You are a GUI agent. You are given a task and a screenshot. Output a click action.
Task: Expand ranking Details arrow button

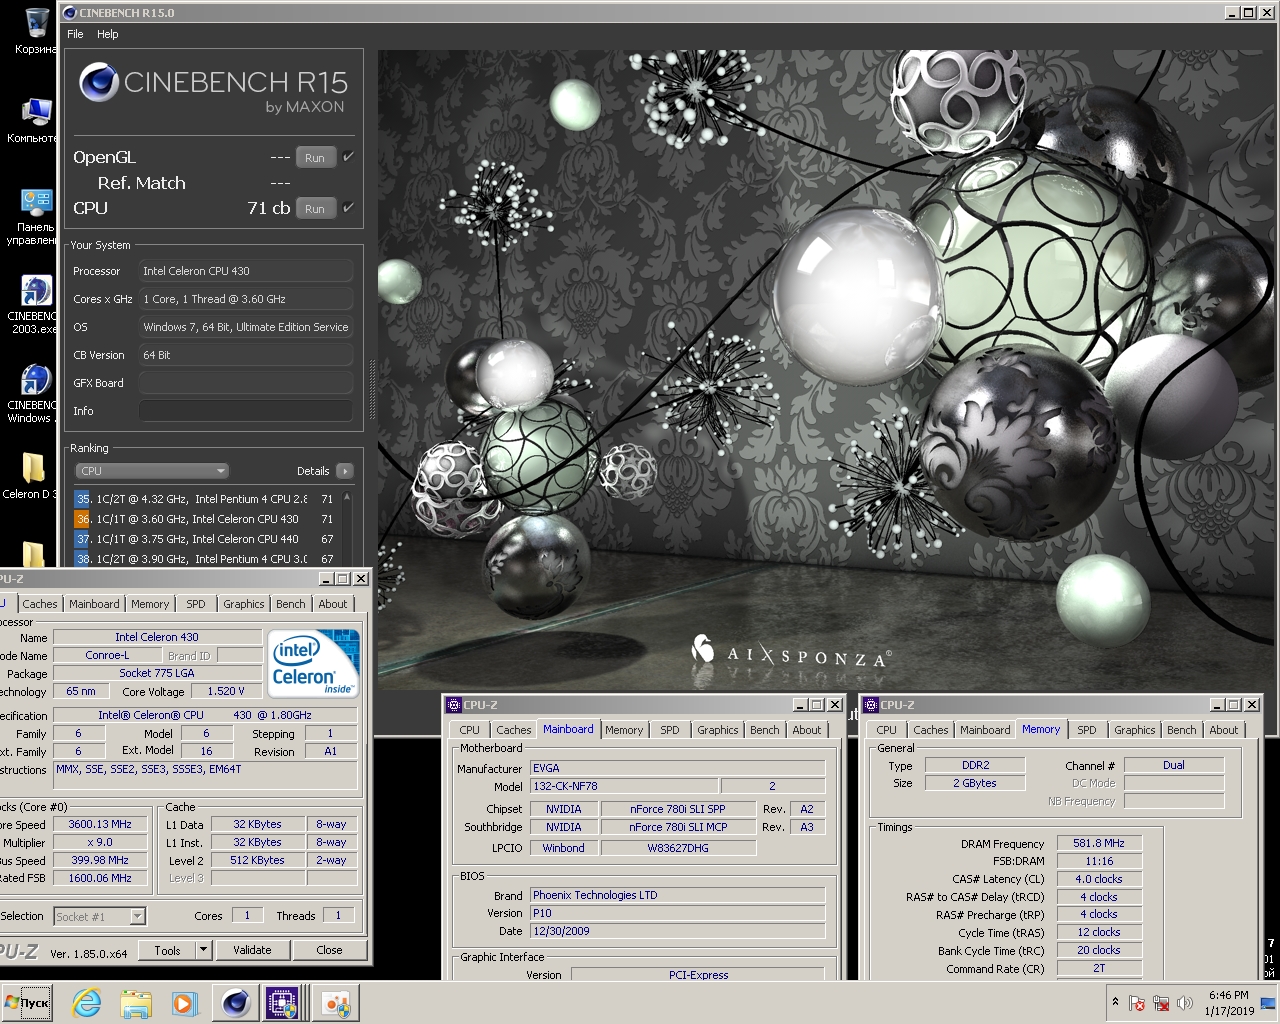345,471
